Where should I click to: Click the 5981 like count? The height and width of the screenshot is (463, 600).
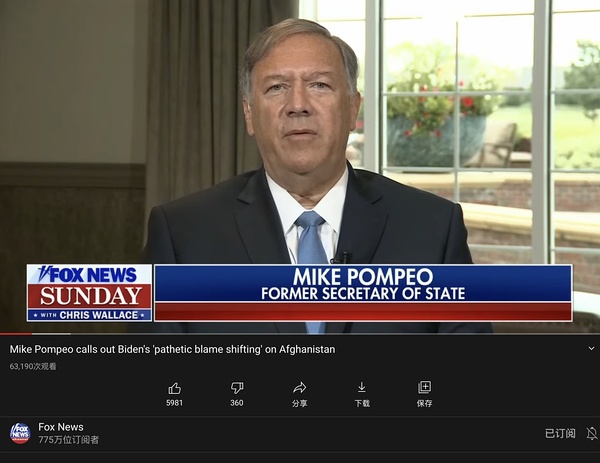(174, 403)
